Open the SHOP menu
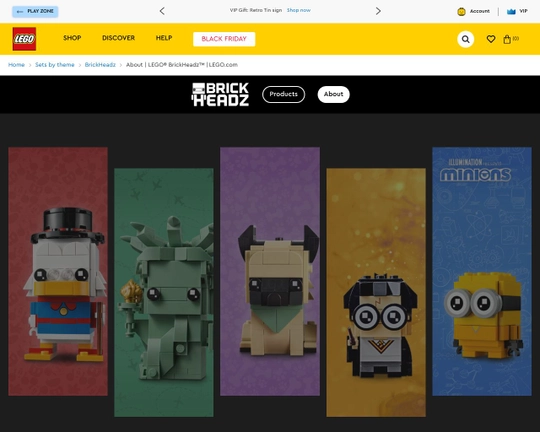Viewport: 540px width, 432px height. [x=72, y=38]
